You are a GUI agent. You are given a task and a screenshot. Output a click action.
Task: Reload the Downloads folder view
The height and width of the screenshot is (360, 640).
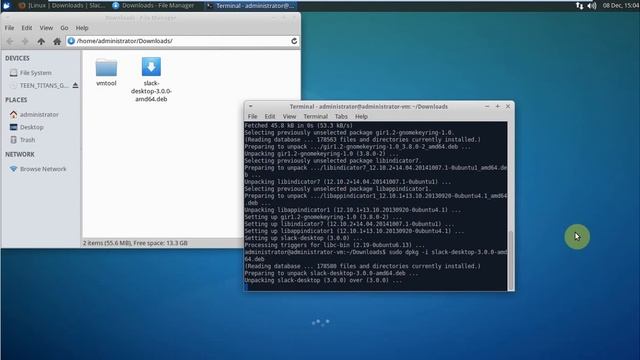click(x=294, y=41)
